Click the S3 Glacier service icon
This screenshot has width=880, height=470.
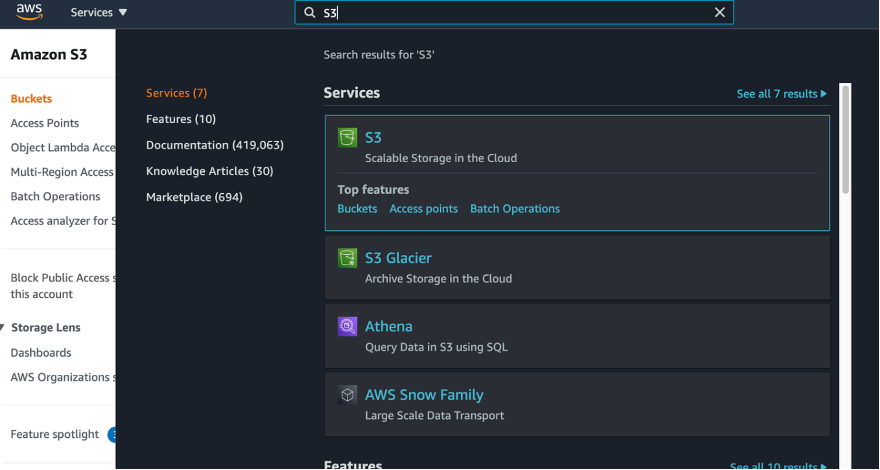[347, 258]
